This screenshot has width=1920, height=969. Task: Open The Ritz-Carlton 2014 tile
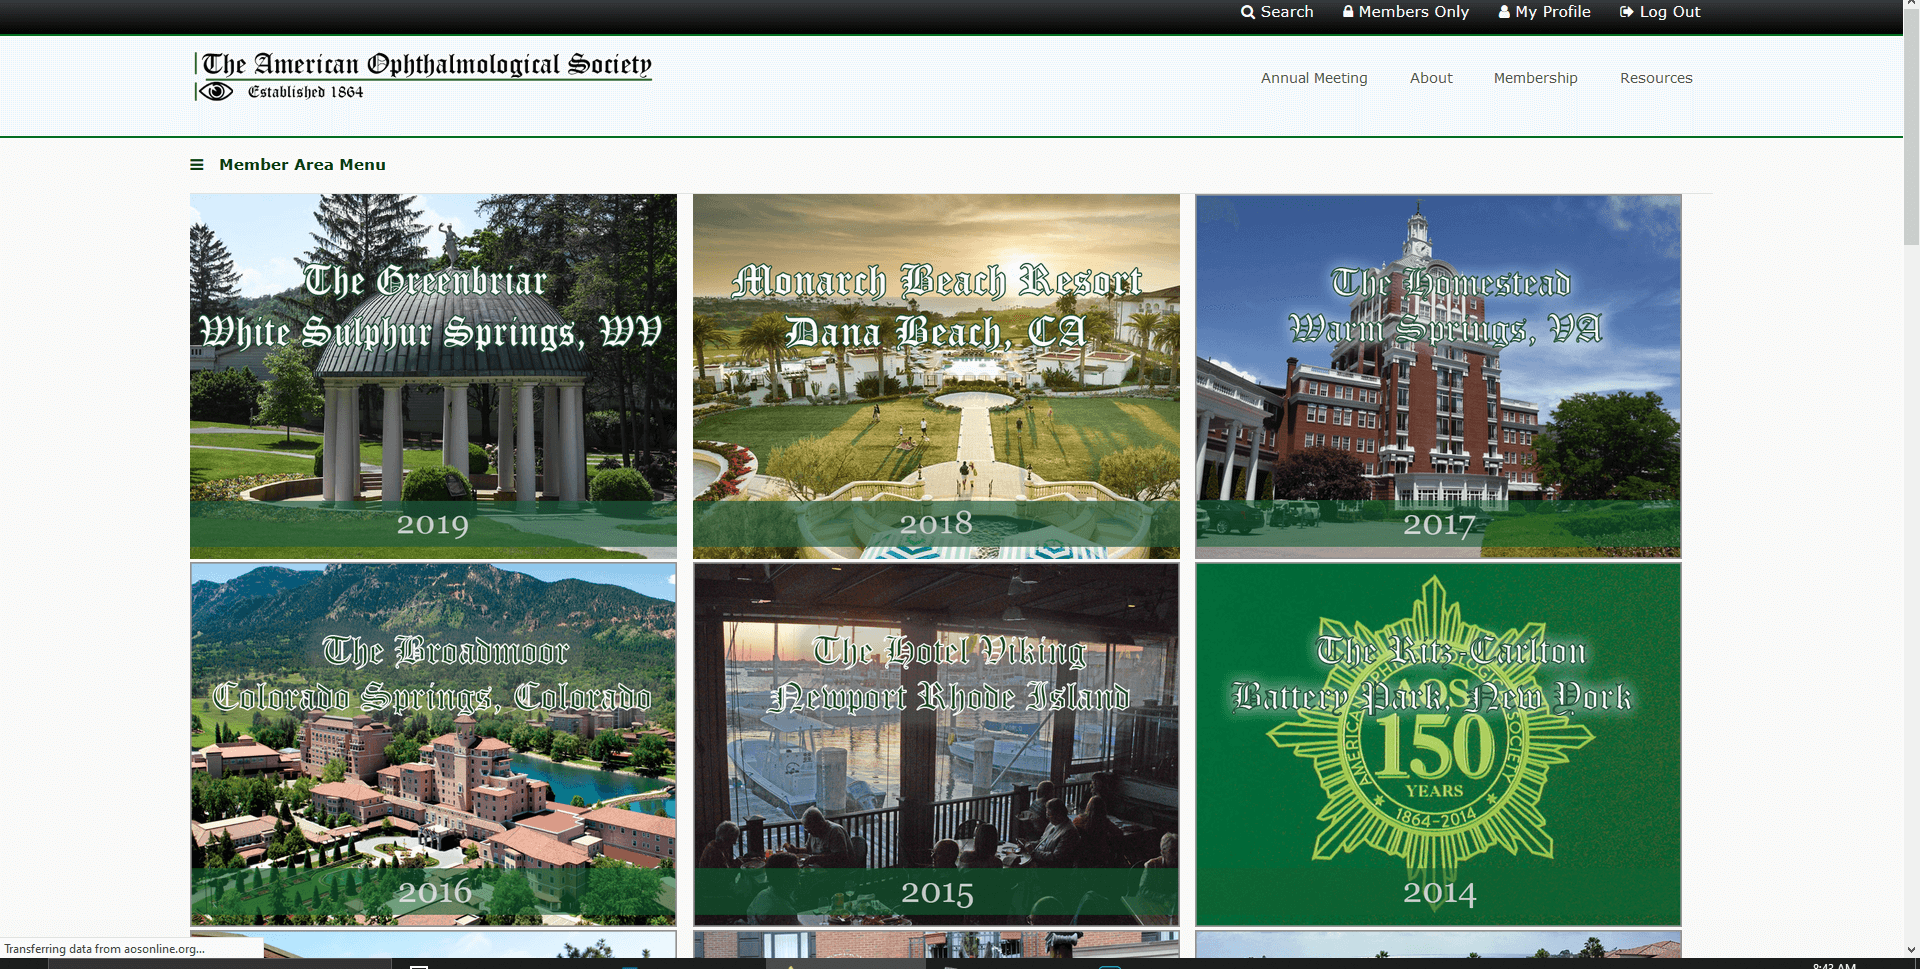click(1438, 744)
